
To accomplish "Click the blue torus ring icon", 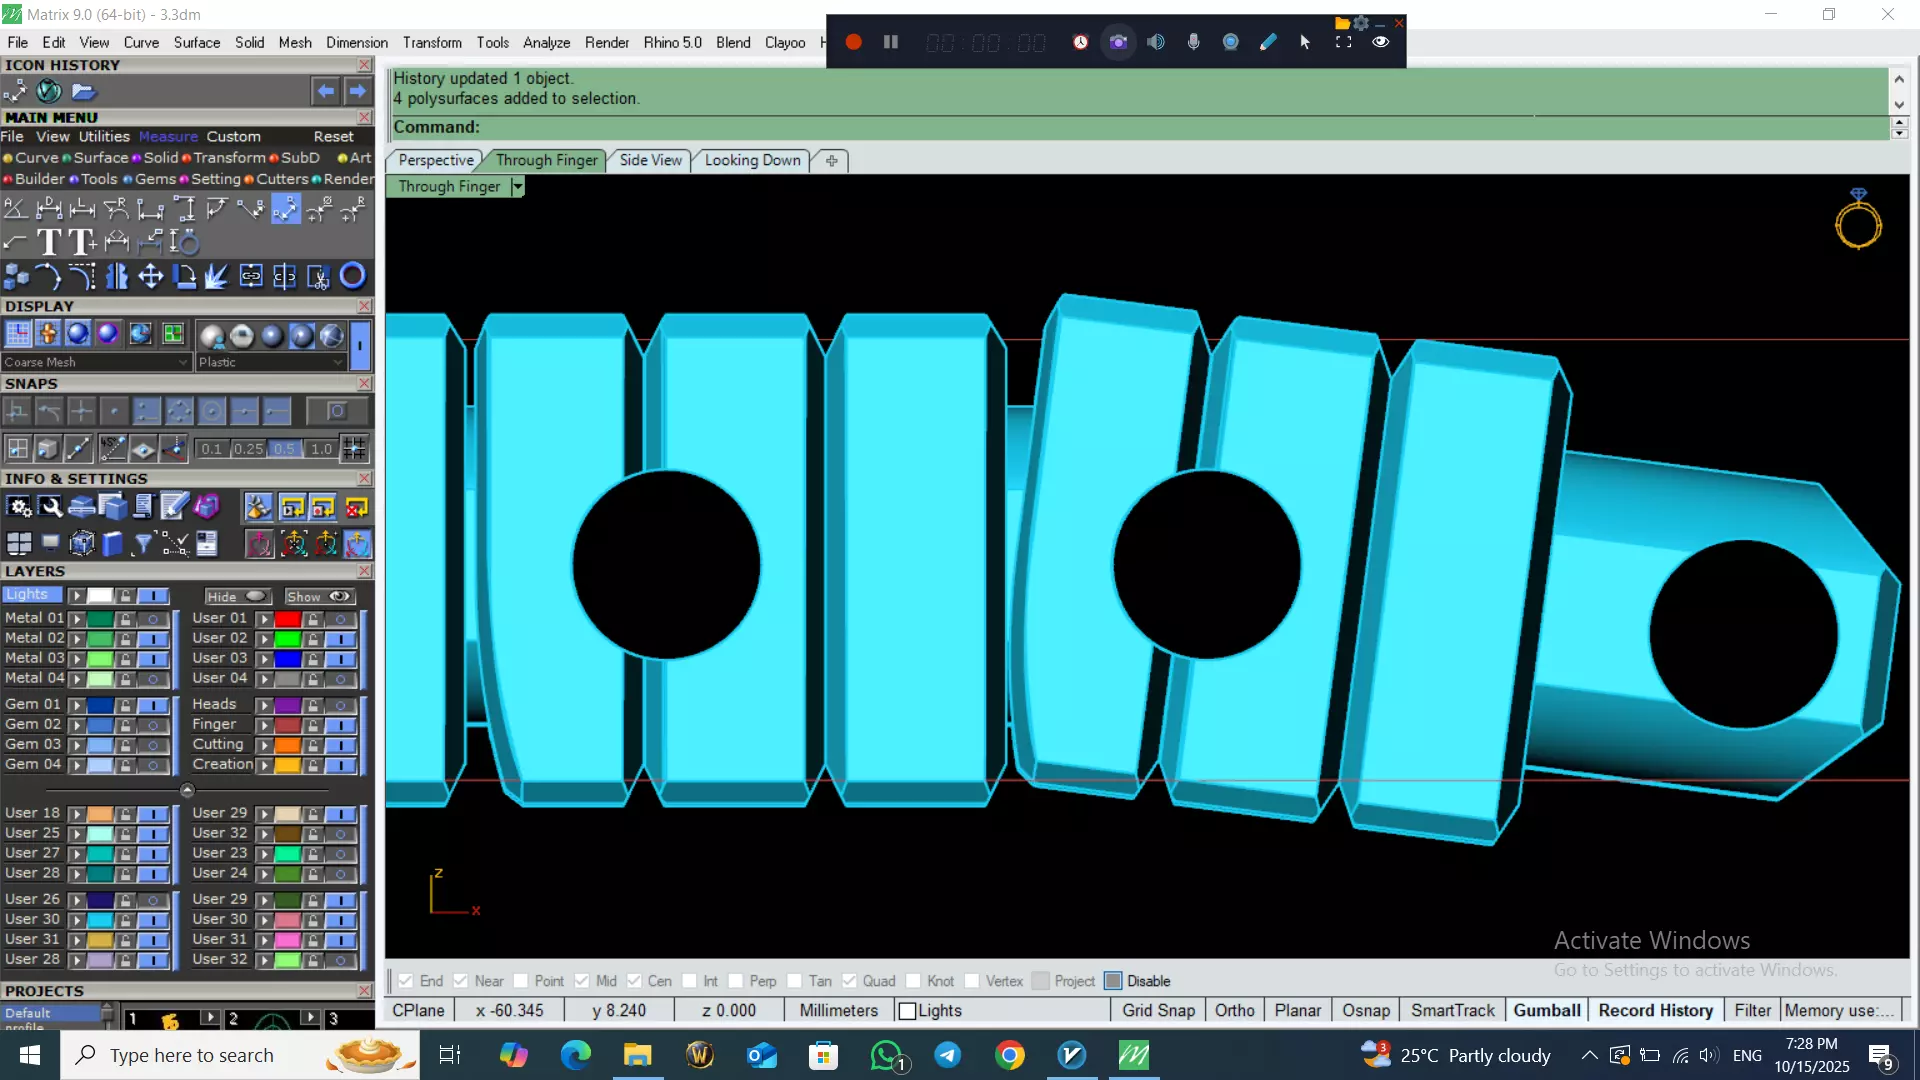I will pos(352,276).
